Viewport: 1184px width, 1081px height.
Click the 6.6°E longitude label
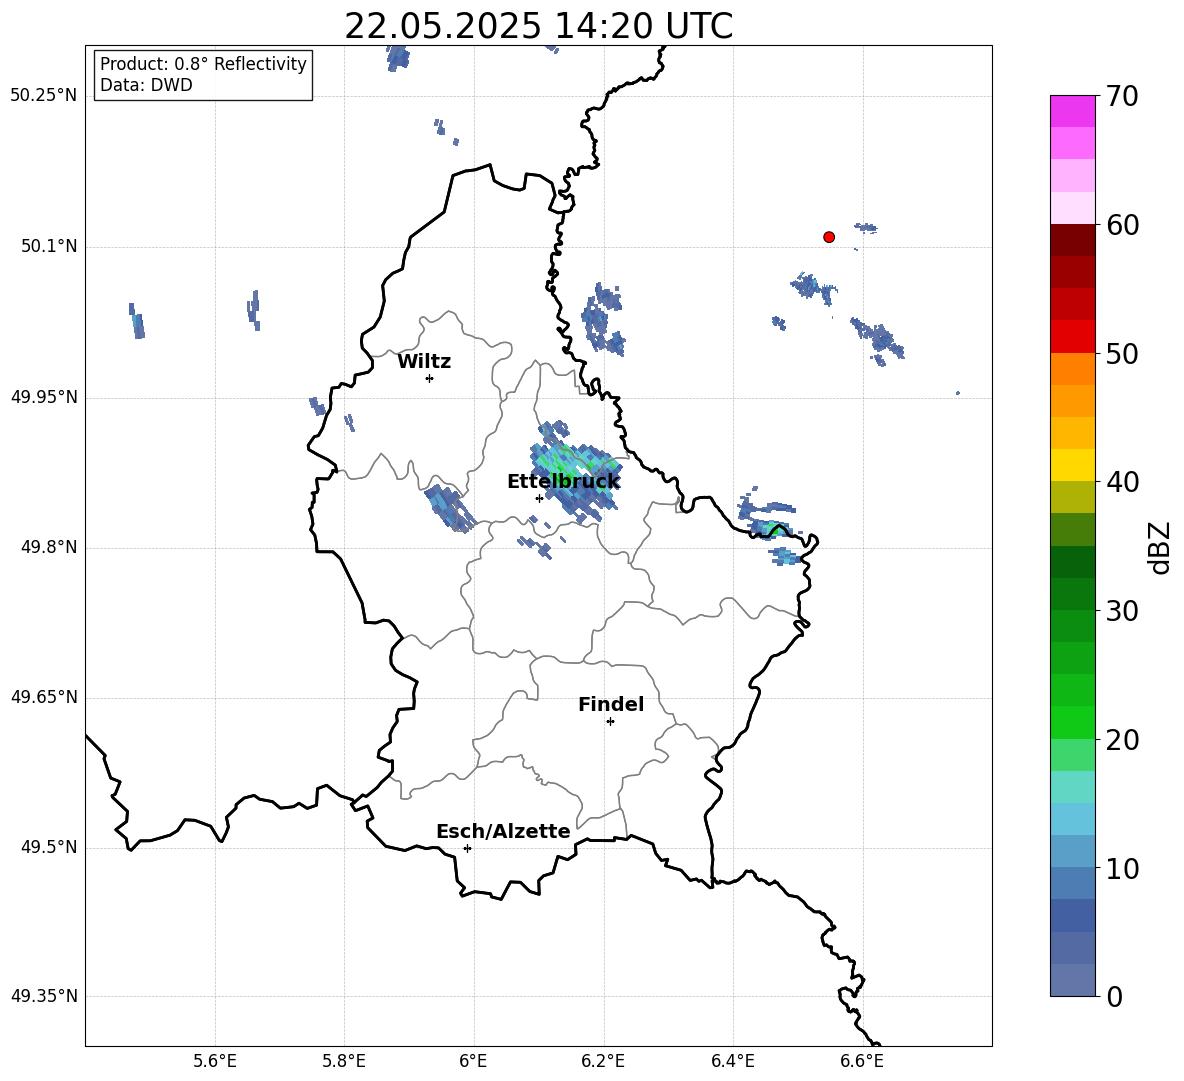click(862, 1061)
